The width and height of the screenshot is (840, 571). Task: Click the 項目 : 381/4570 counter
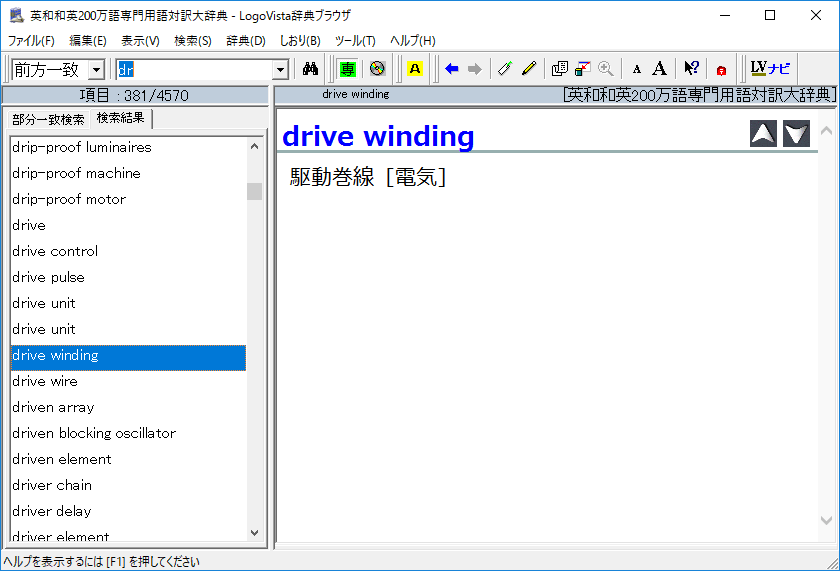point(134,95)
